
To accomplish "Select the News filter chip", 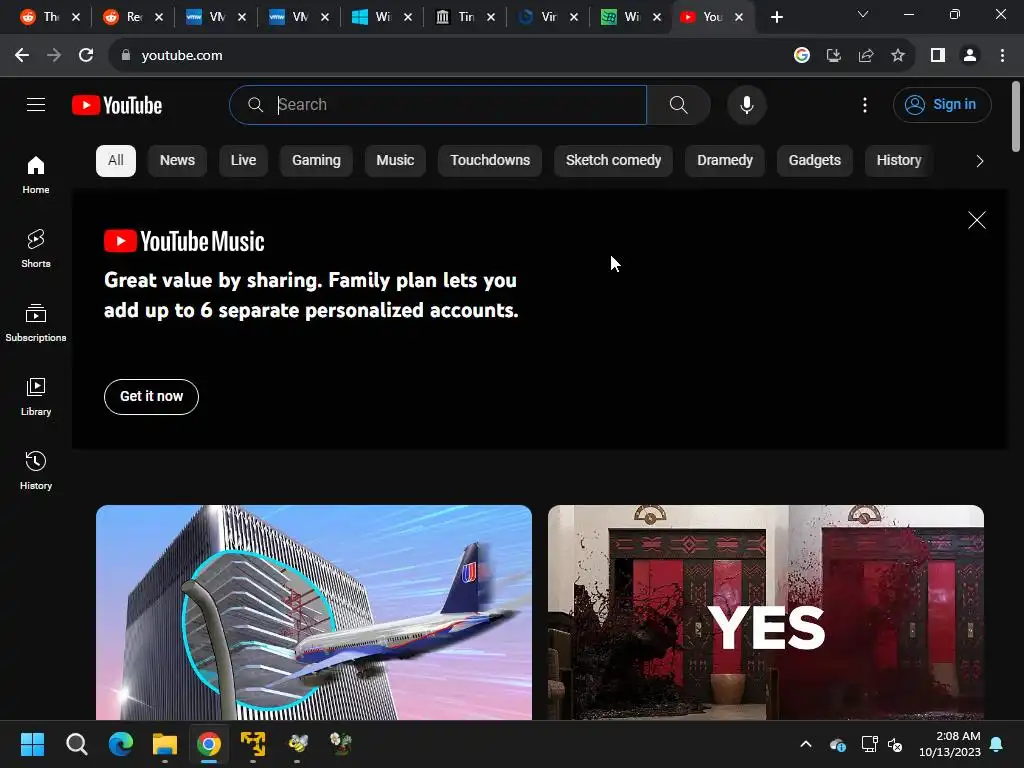I will 177,161.
